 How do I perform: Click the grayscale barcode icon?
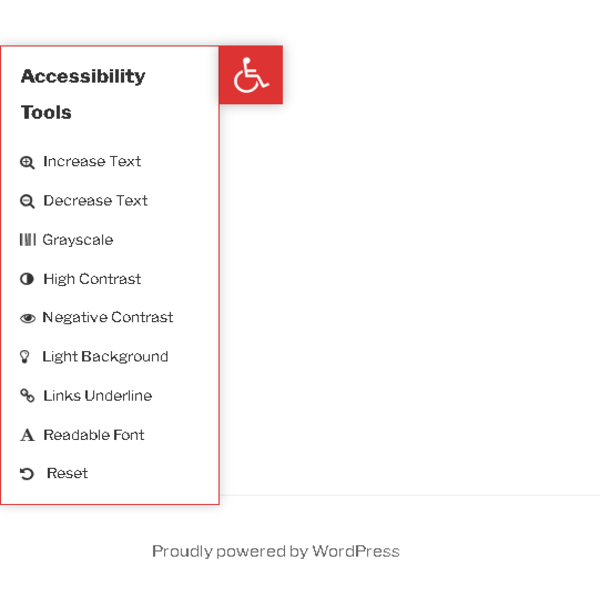[x=28, y=240]
